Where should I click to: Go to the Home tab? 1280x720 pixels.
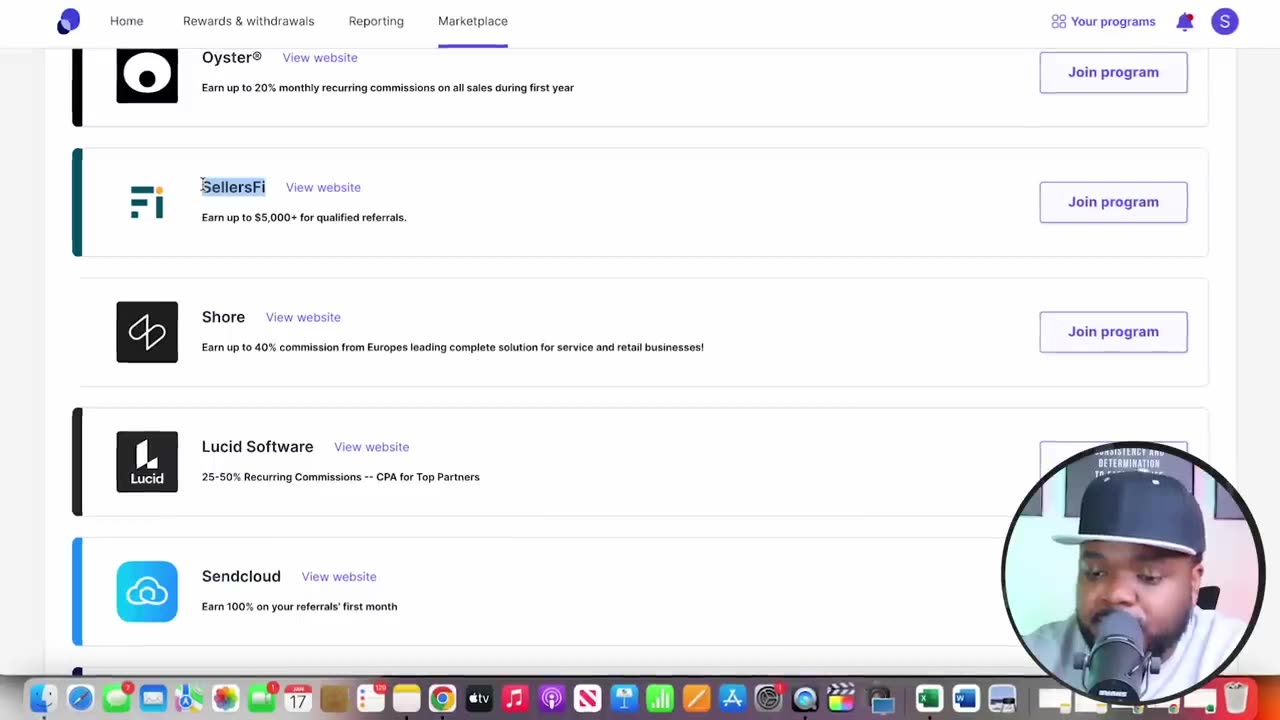tap(126, 21)
